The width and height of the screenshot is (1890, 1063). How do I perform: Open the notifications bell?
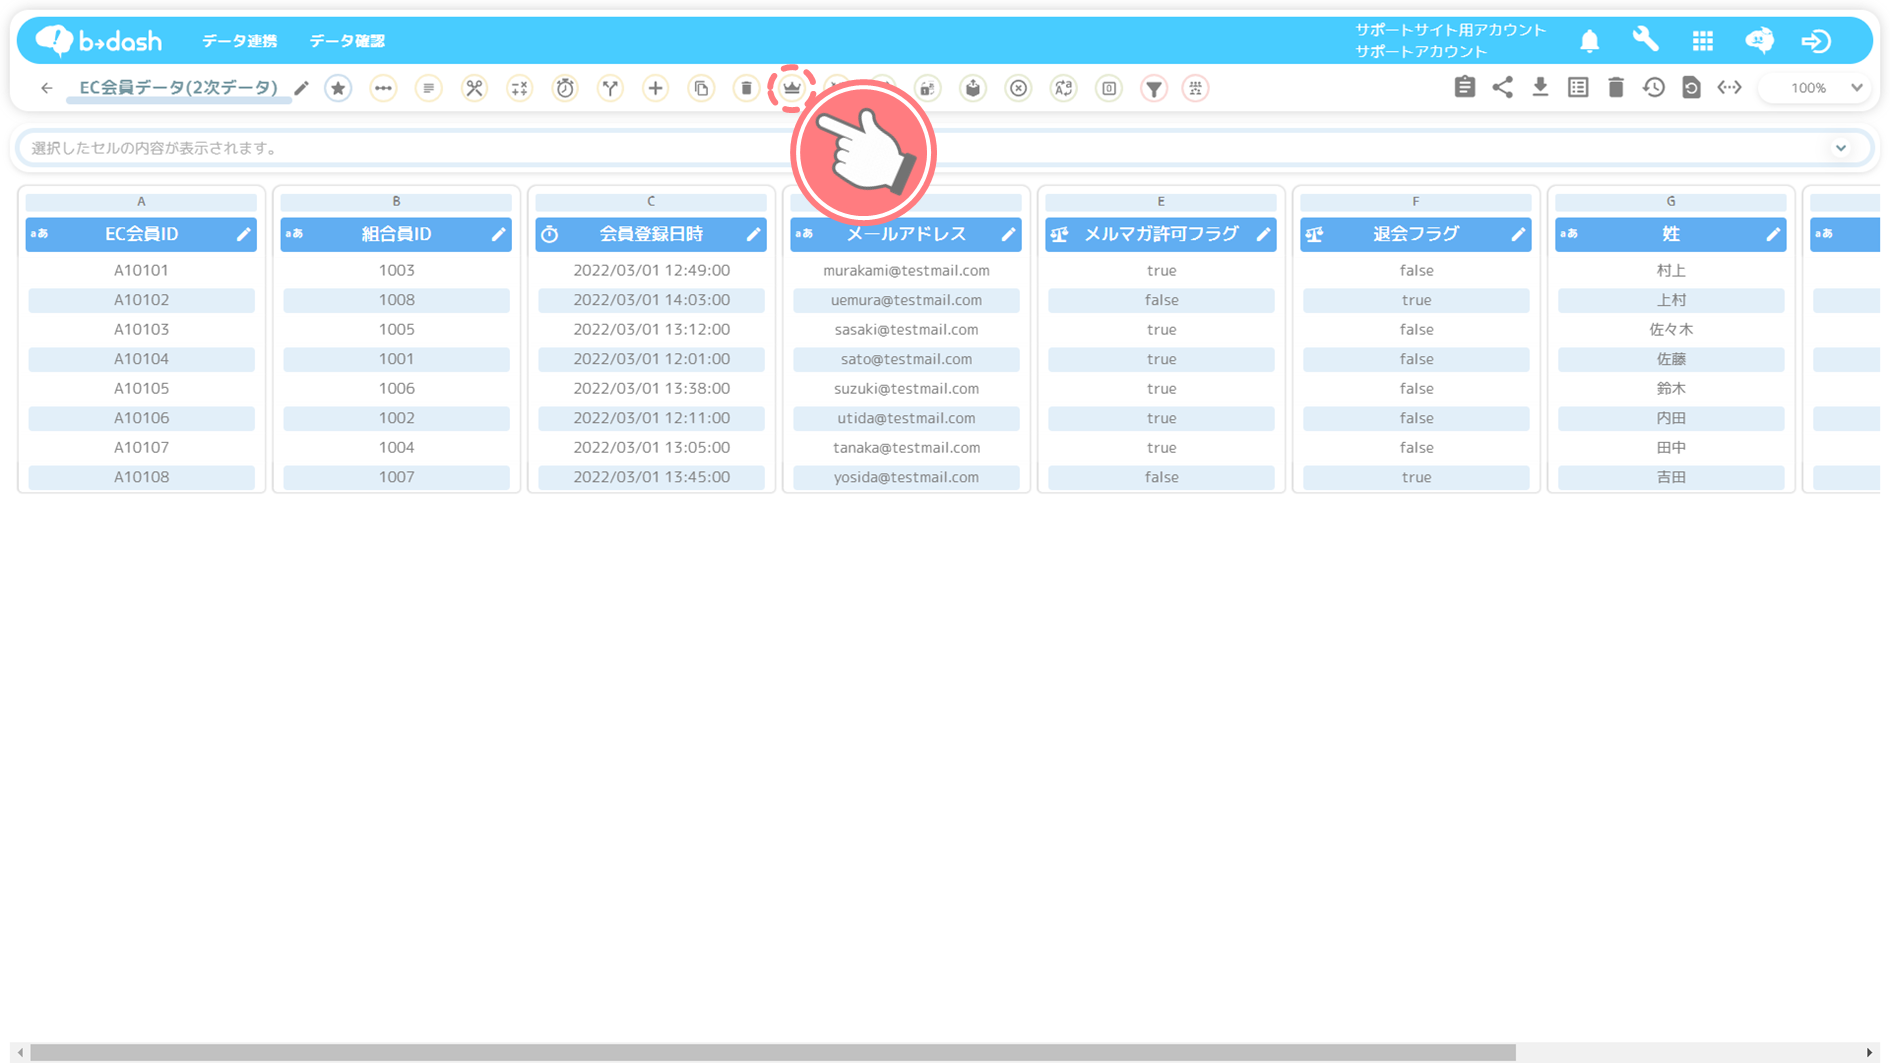point(1589,41)
